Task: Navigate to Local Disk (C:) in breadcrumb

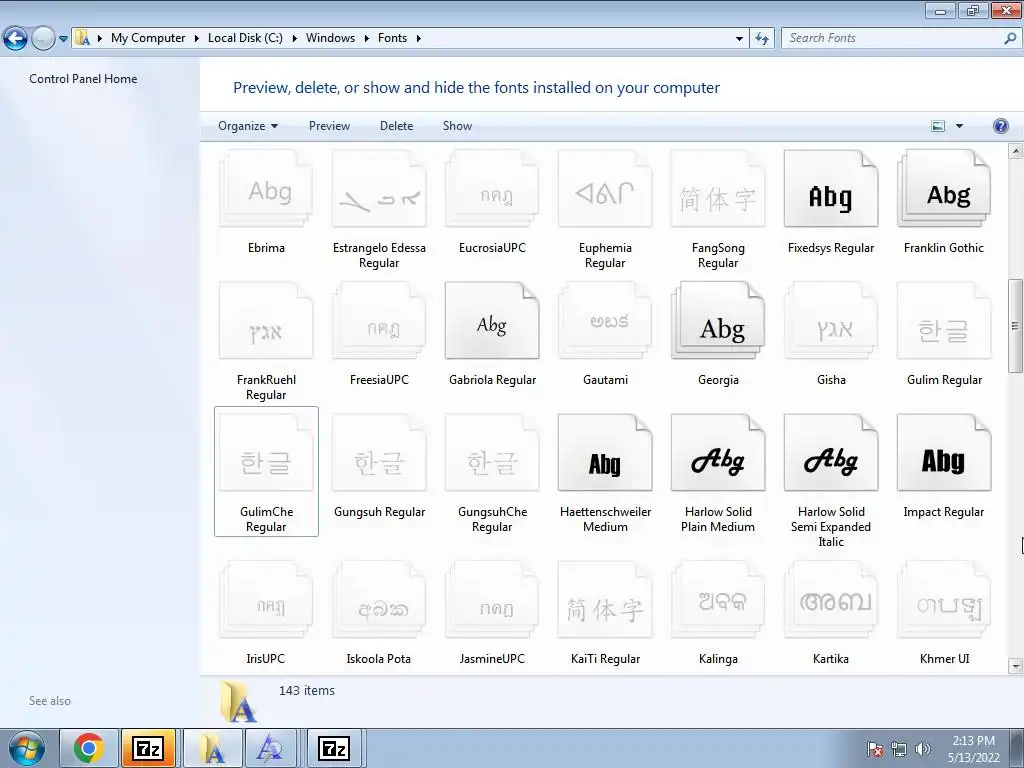Action: tap(245, 38)
